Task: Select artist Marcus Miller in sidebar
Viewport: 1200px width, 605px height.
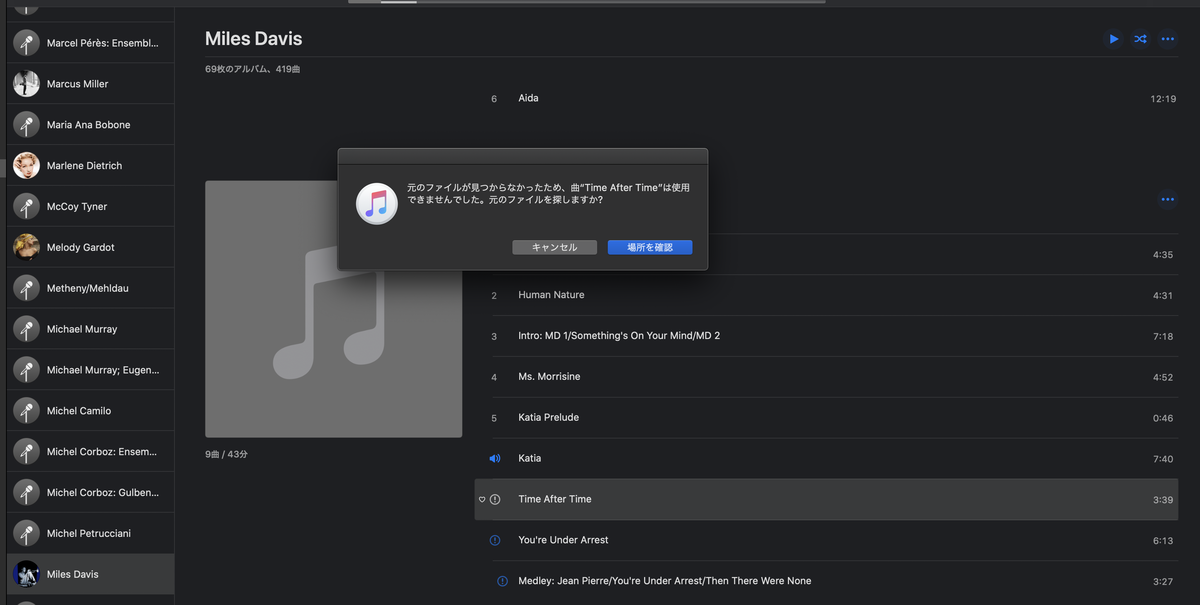Action: (91, 84)
